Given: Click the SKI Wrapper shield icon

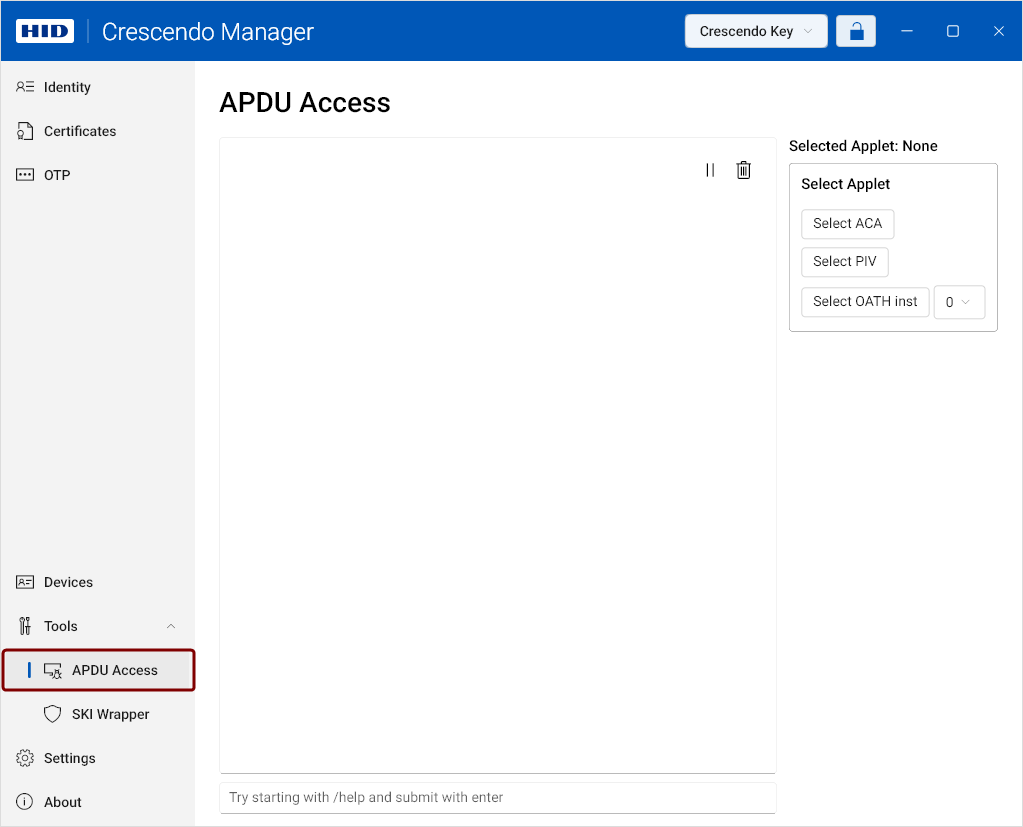Looking at the screenshot, I should click(52, 714).
